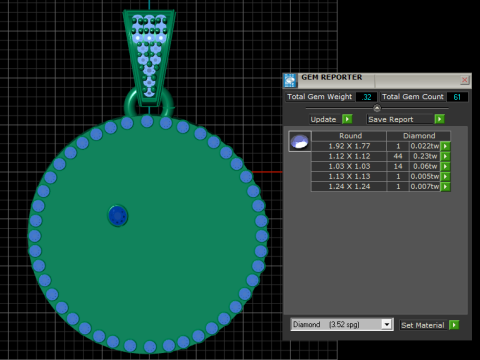Click the count cell showing 14
Screen dimensions: 480x360
[x=398, y=166]
